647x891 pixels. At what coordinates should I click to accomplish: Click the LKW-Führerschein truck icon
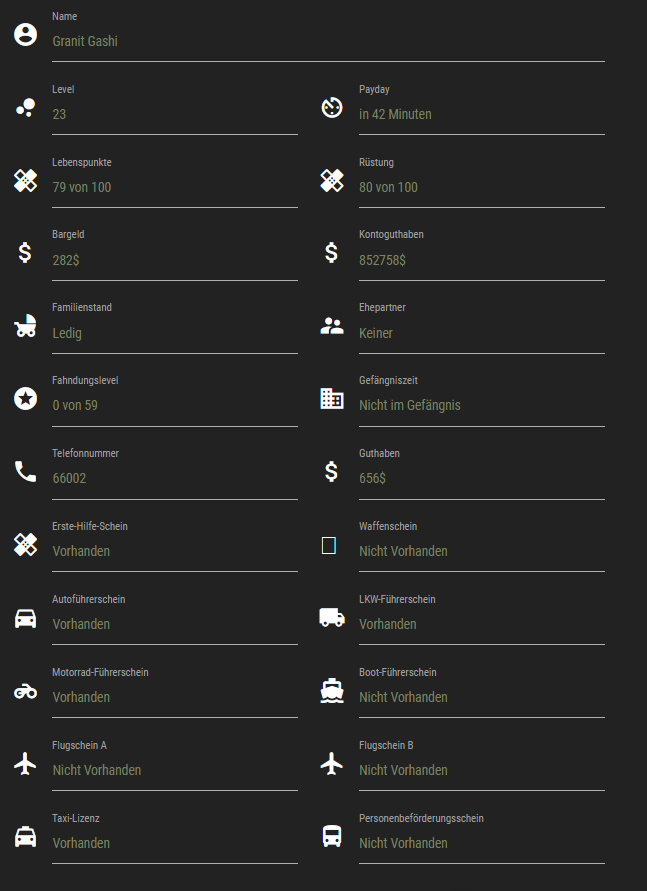tap(332, 618)
